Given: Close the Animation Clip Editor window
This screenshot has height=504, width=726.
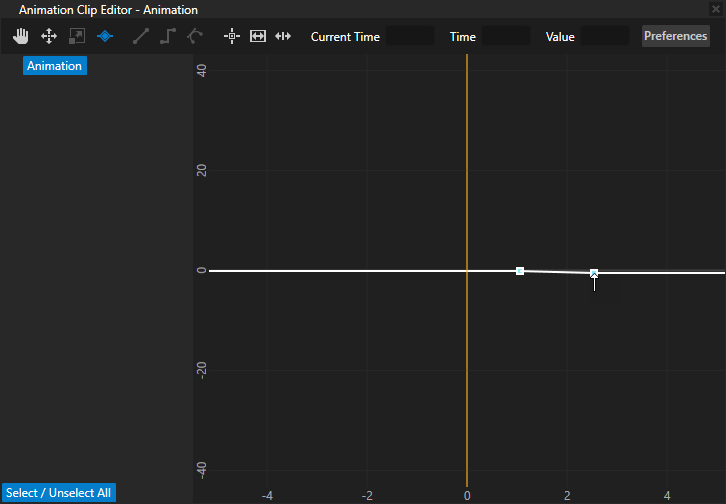Looking at the screenshot, I should [715, 9].
